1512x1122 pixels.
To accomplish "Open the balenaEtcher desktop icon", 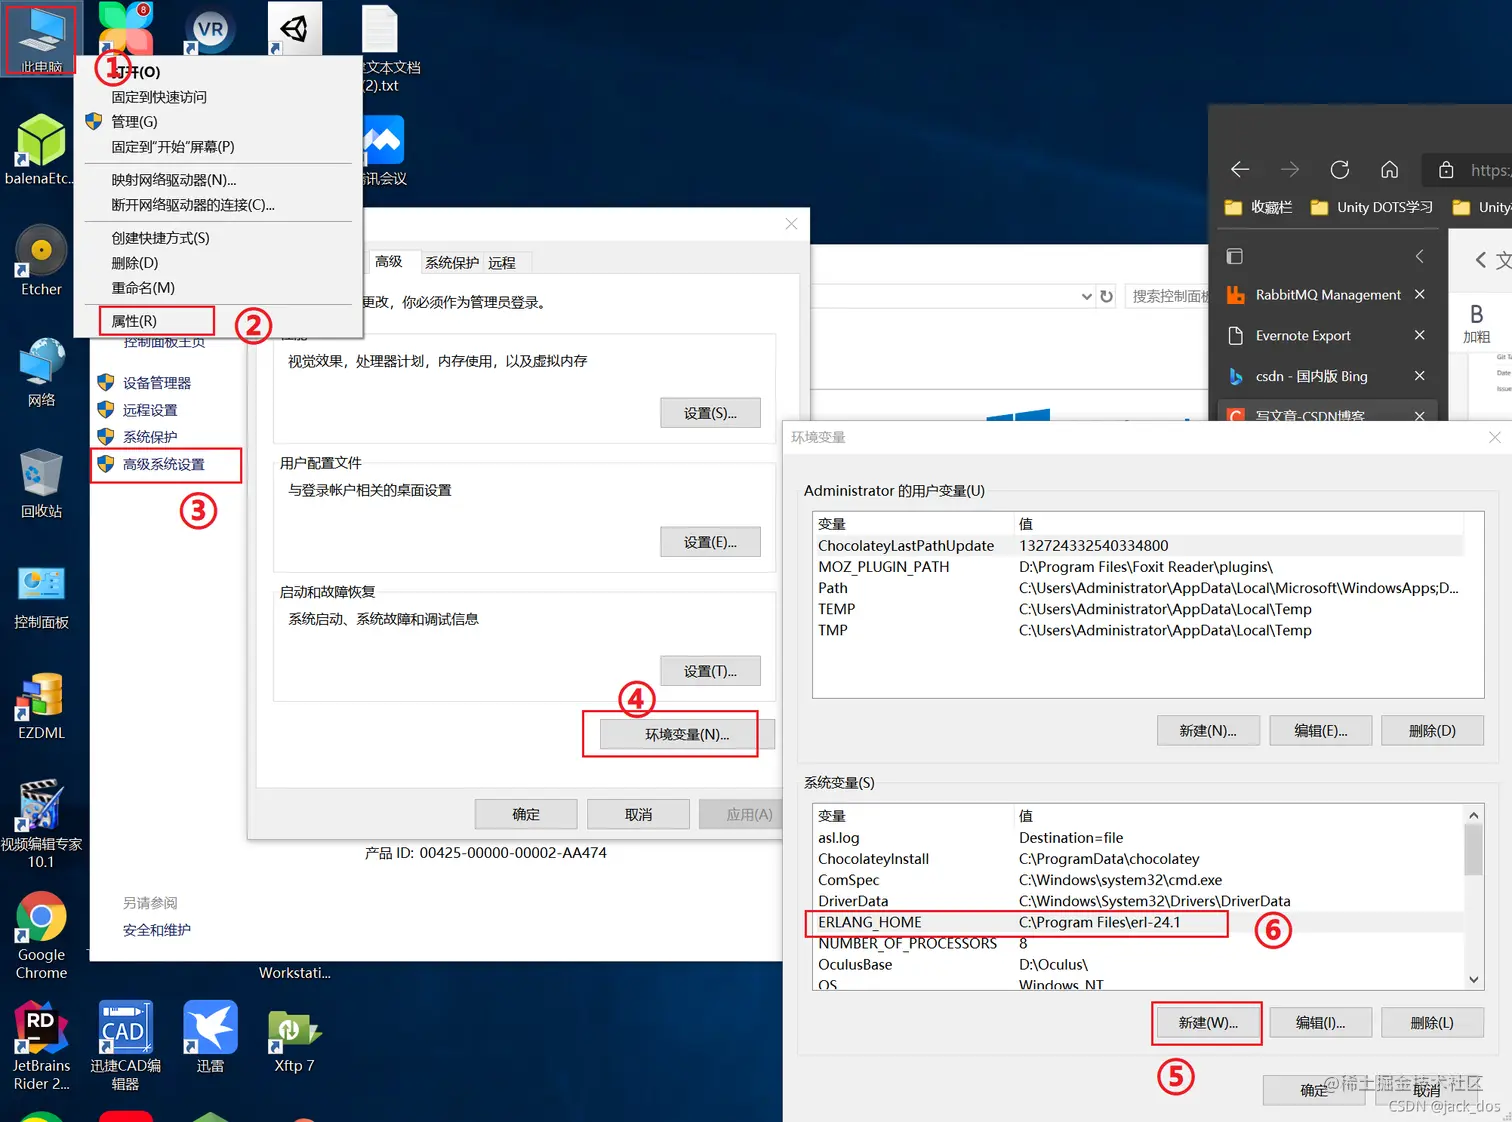I will (40, 148).
